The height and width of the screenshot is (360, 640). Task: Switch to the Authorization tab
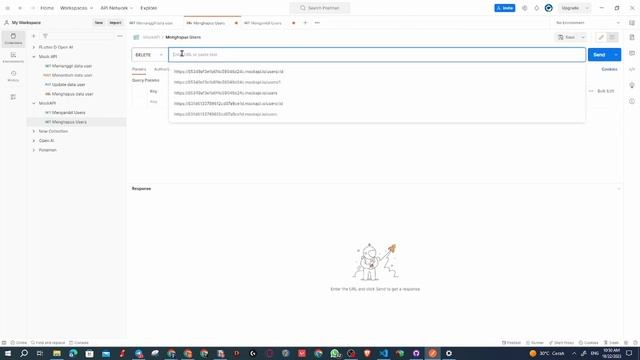[162, 69]
